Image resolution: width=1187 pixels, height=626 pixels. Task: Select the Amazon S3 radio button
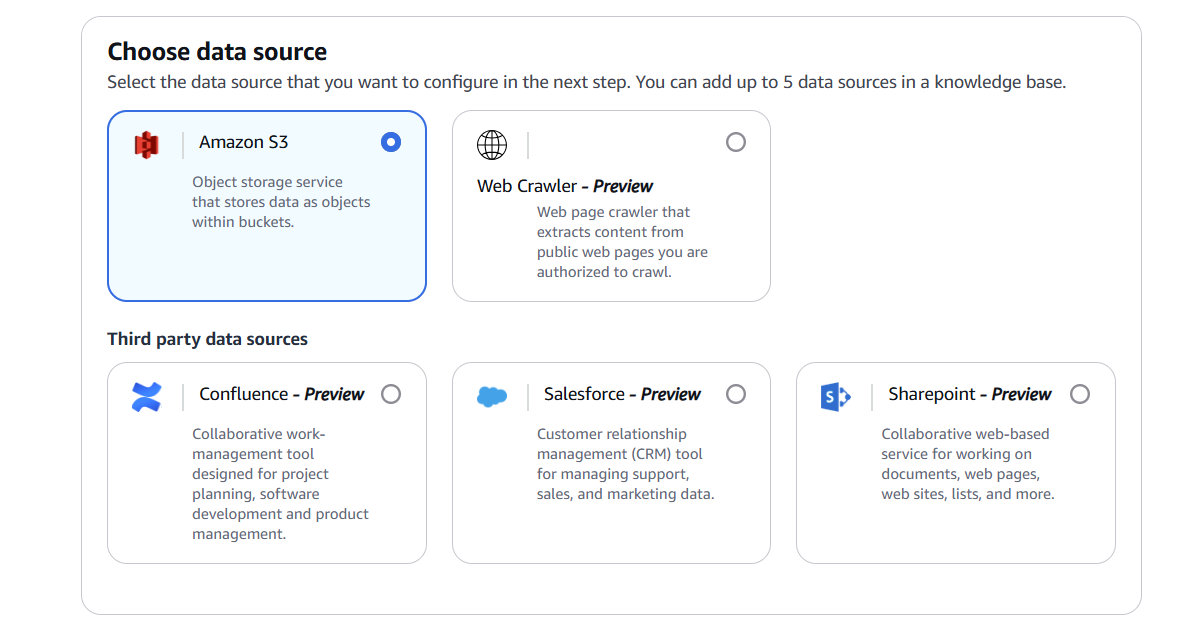tap(391, 142)
